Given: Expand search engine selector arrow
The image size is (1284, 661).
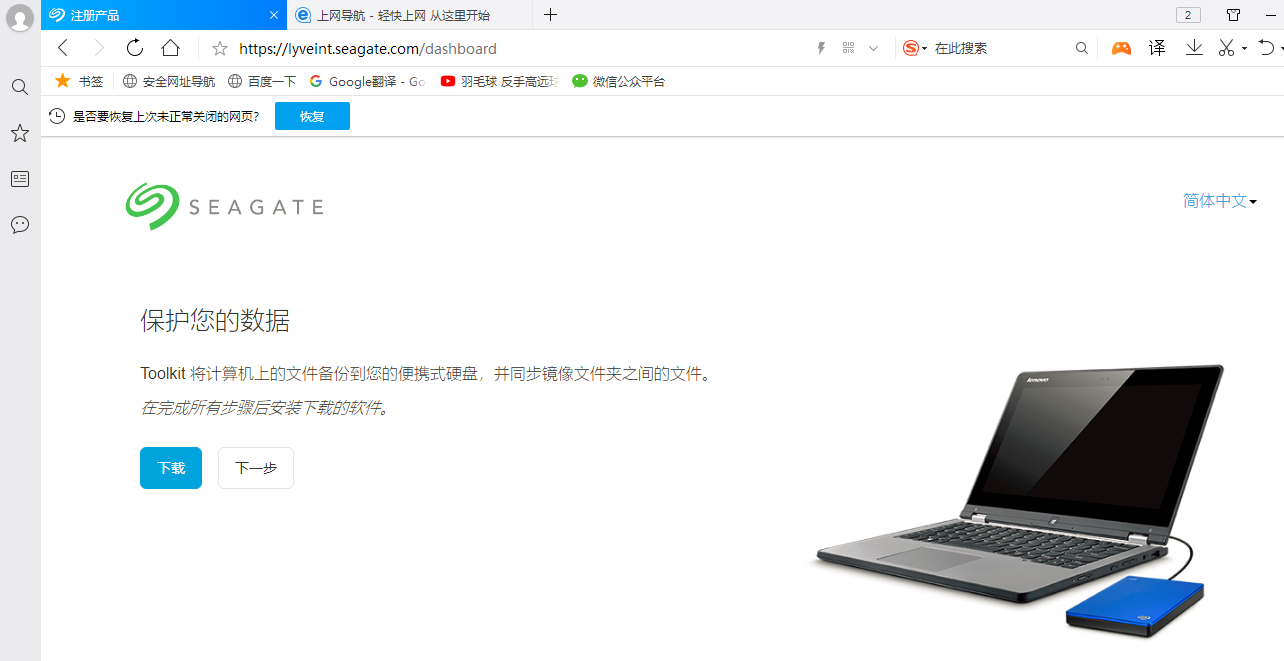Looking at the screenshot, I should [x=925, y=48].
